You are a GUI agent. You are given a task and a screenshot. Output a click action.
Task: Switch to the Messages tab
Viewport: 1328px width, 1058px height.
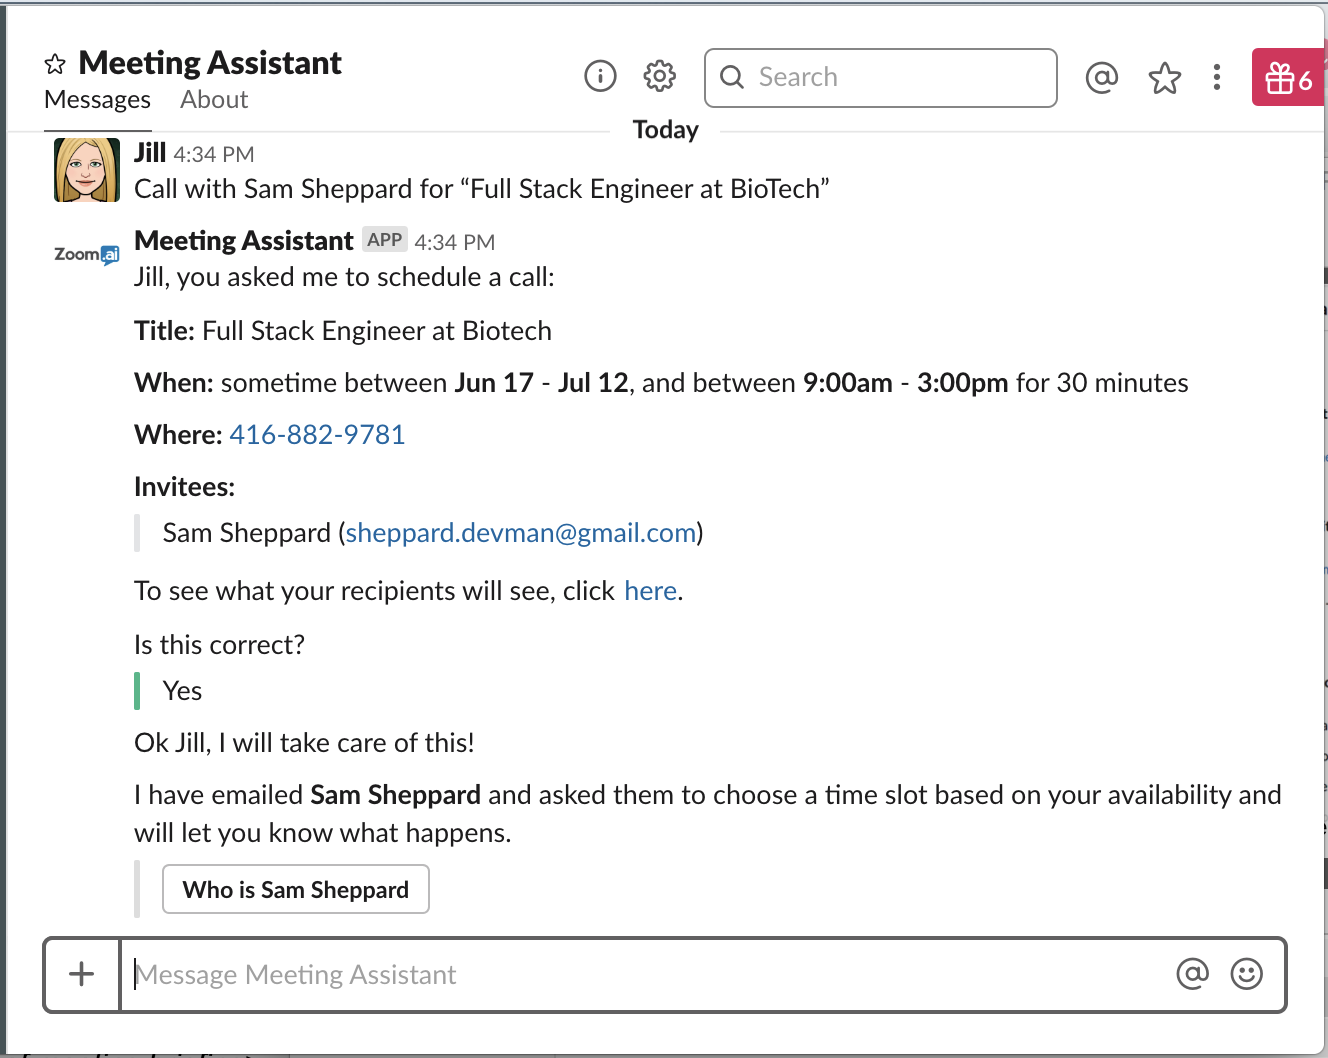point(97,100)
